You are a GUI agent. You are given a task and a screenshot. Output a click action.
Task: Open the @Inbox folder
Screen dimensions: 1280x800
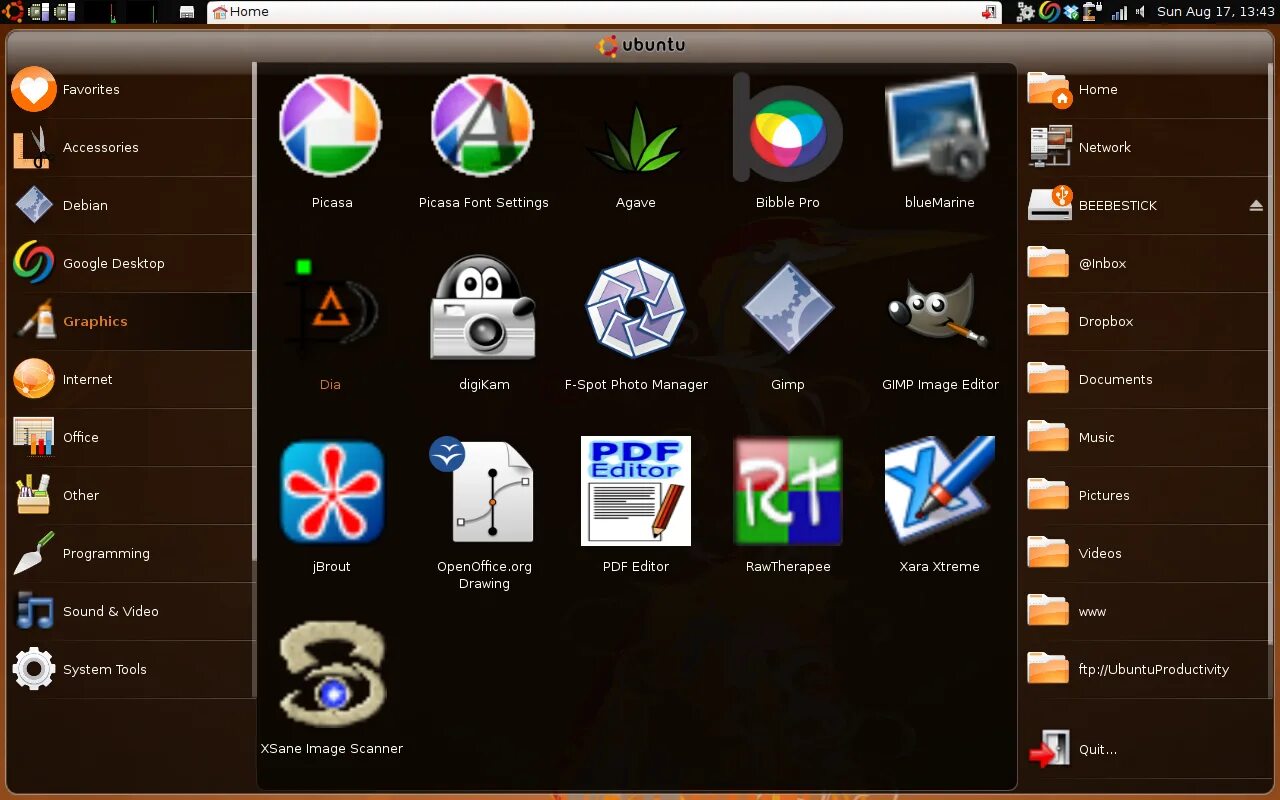coord(1146,264)
